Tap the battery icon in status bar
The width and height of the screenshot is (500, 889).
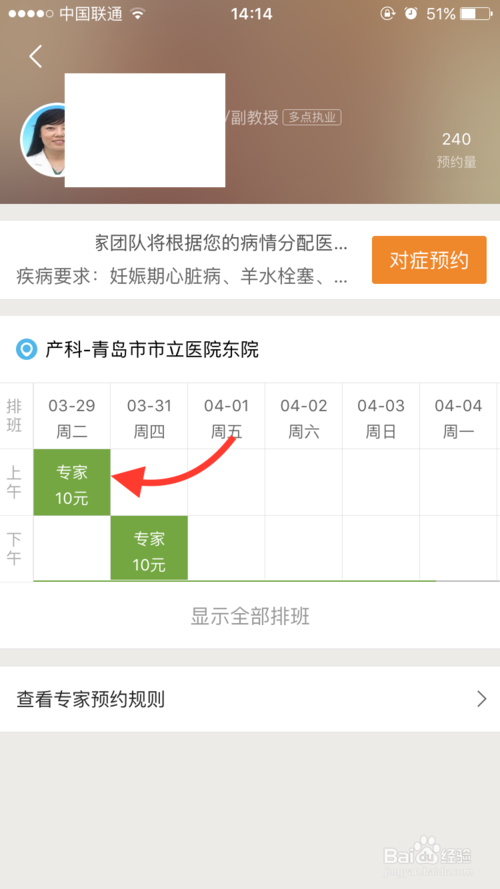pos(475,14)
